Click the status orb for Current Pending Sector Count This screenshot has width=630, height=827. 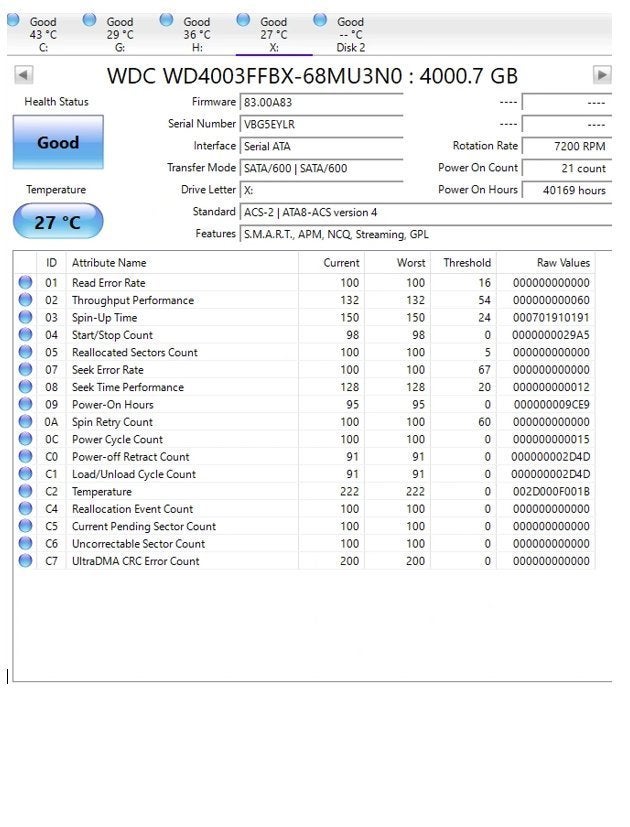(x=25, y=526)
